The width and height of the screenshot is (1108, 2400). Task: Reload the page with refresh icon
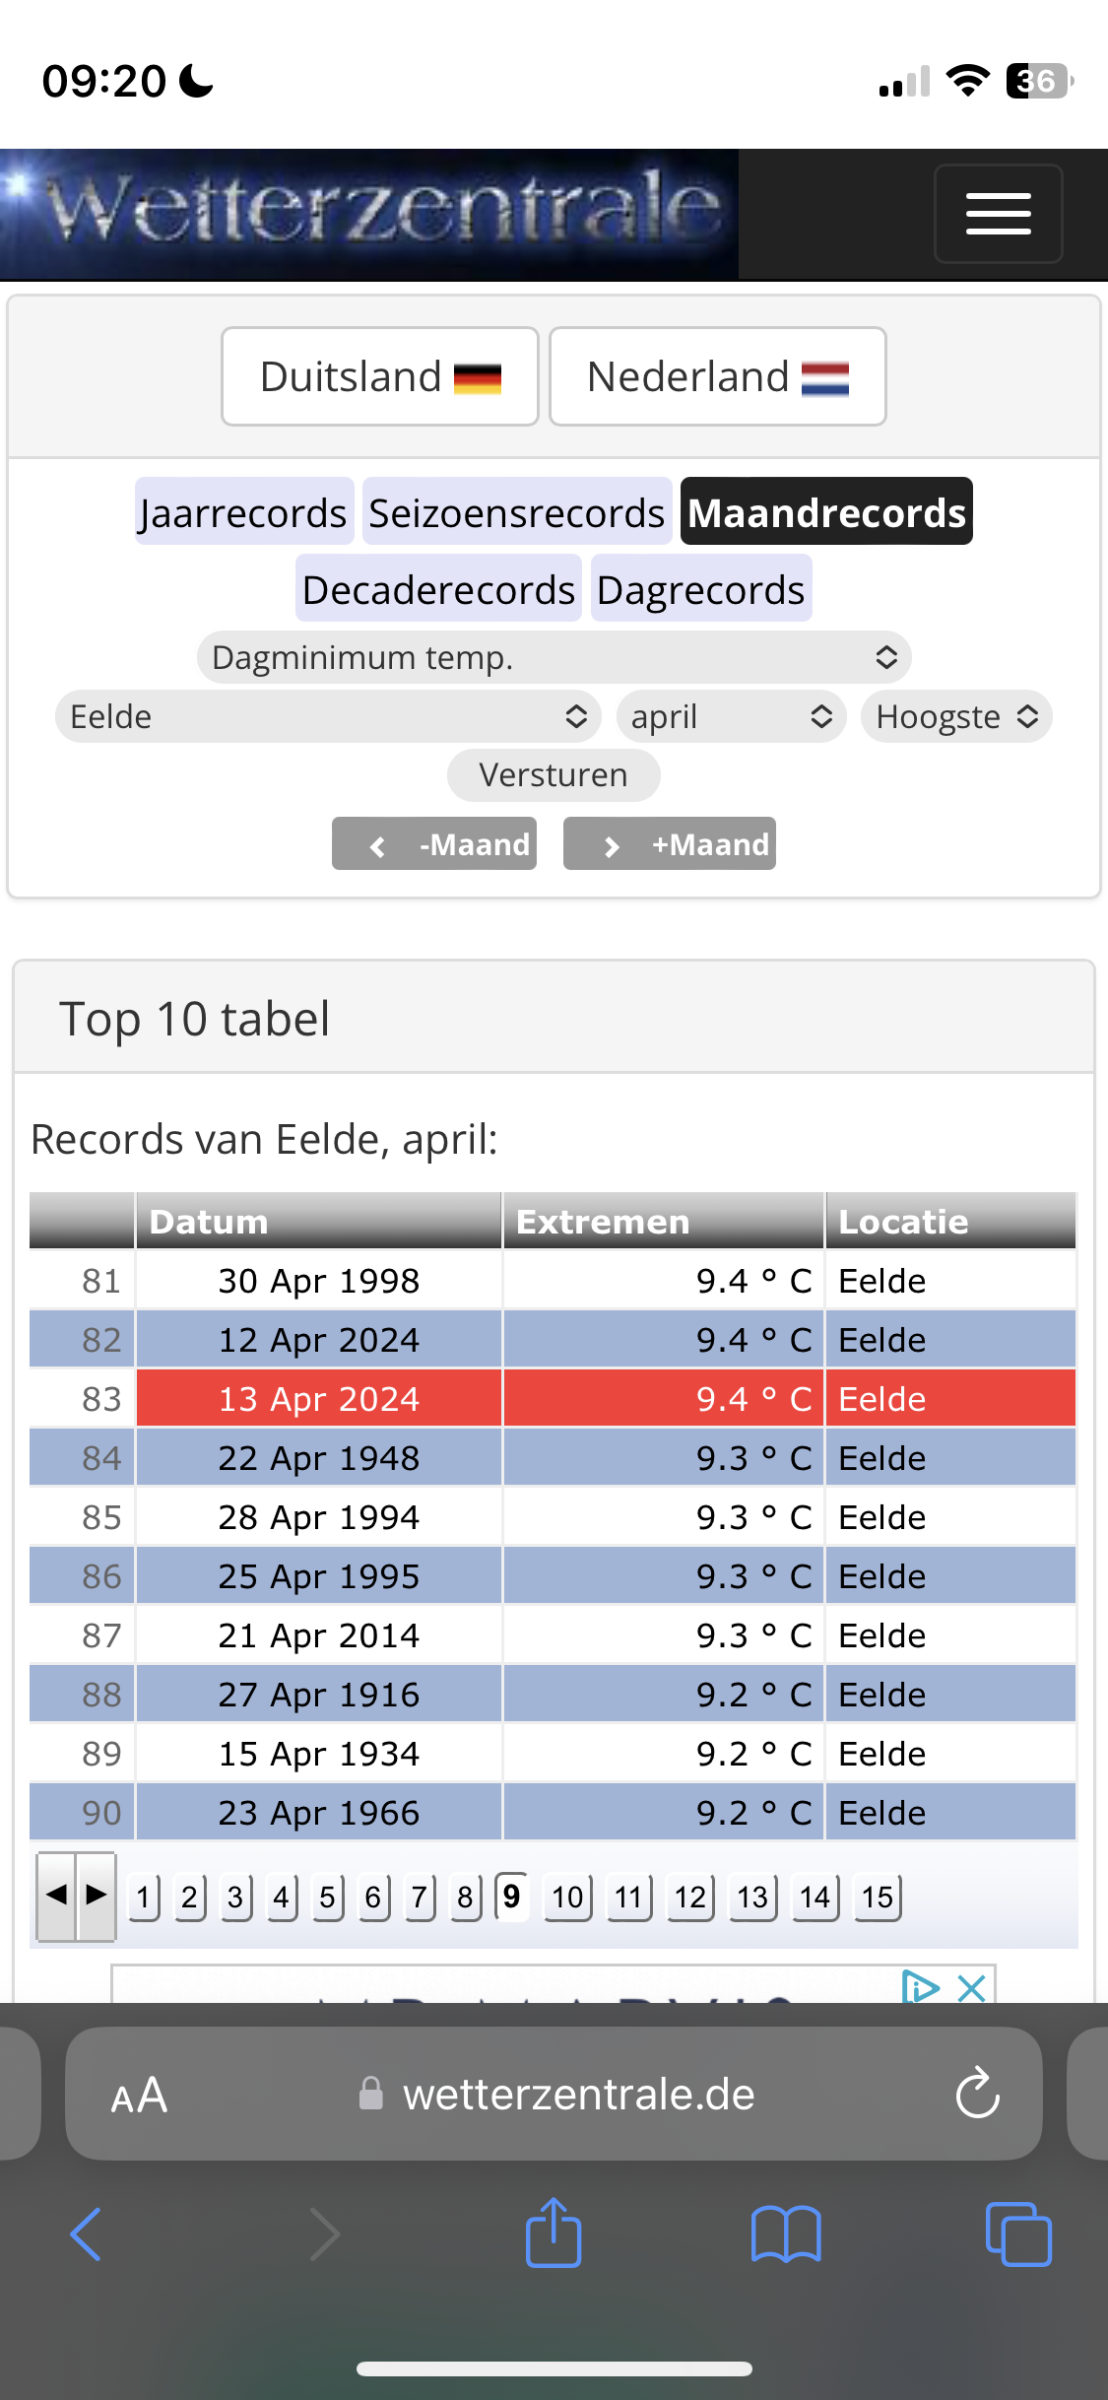coord(977,2093)
